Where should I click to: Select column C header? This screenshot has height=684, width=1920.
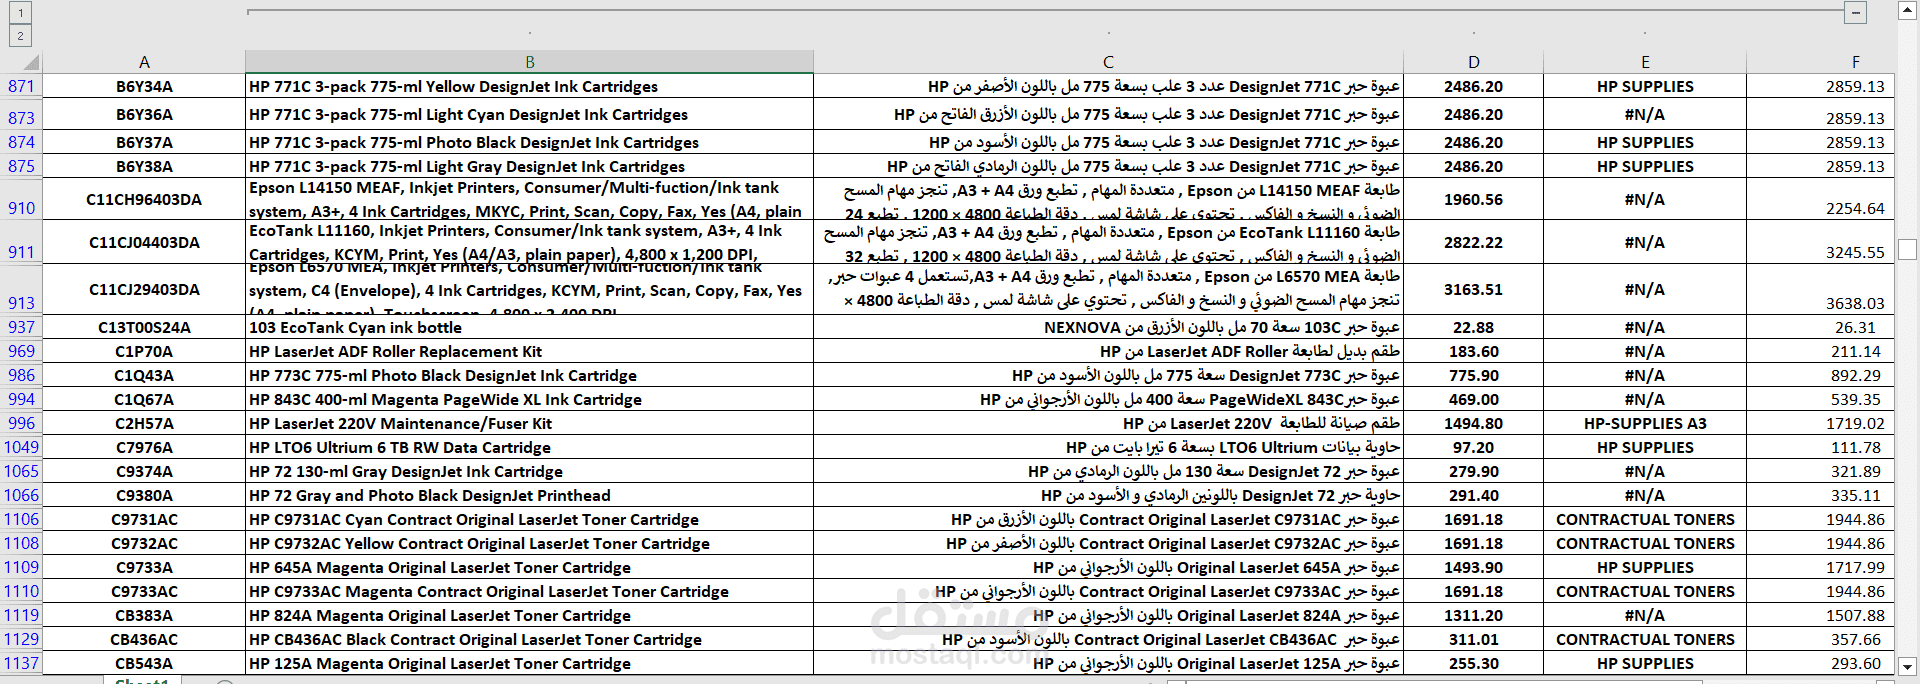tap(1108, 62)
